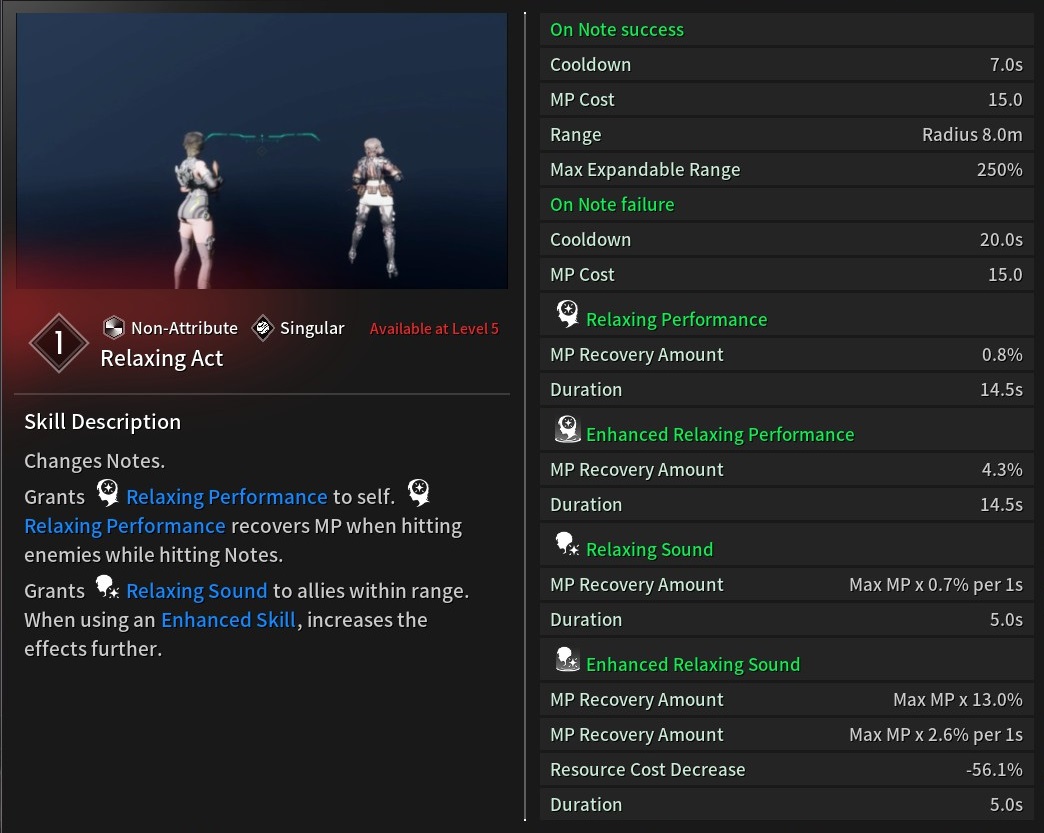Click the Max Expandable Range 250% row
This screenshot has height=833, width=1044.
pyautogui.click(x=786, y=170)
